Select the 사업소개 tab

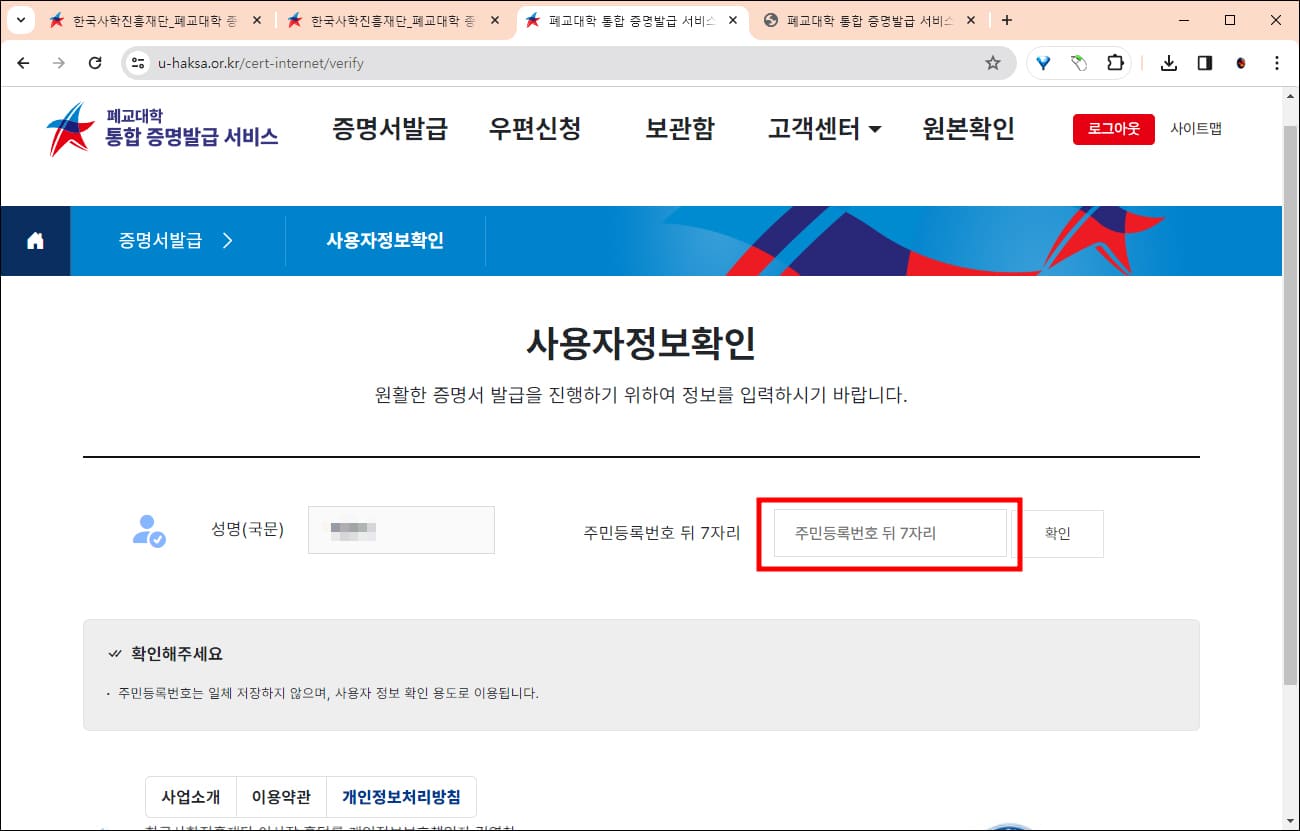191,797
